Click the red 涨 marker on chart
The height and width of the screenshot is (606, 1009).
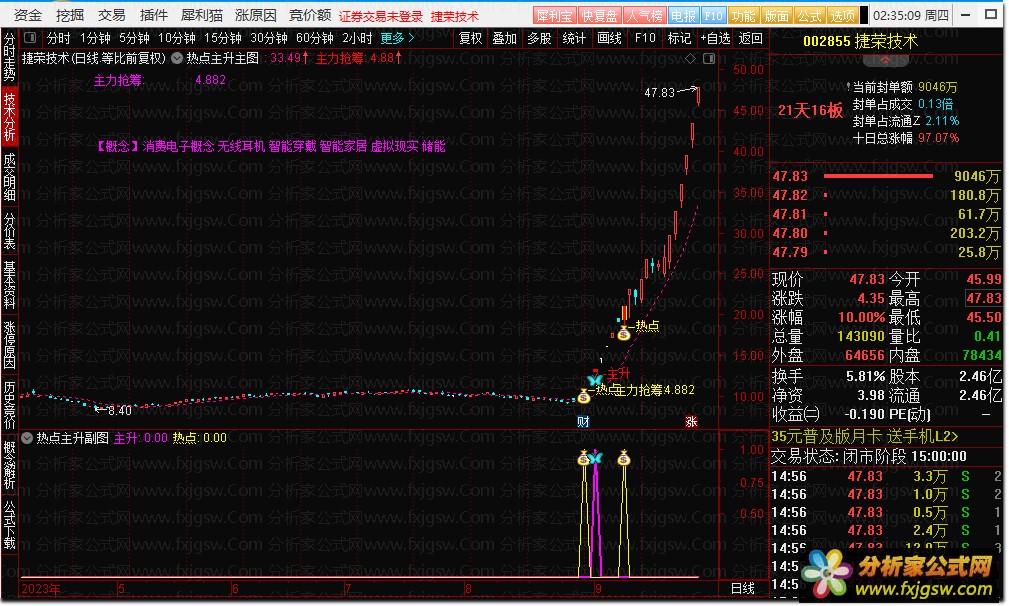click(691, 422)
